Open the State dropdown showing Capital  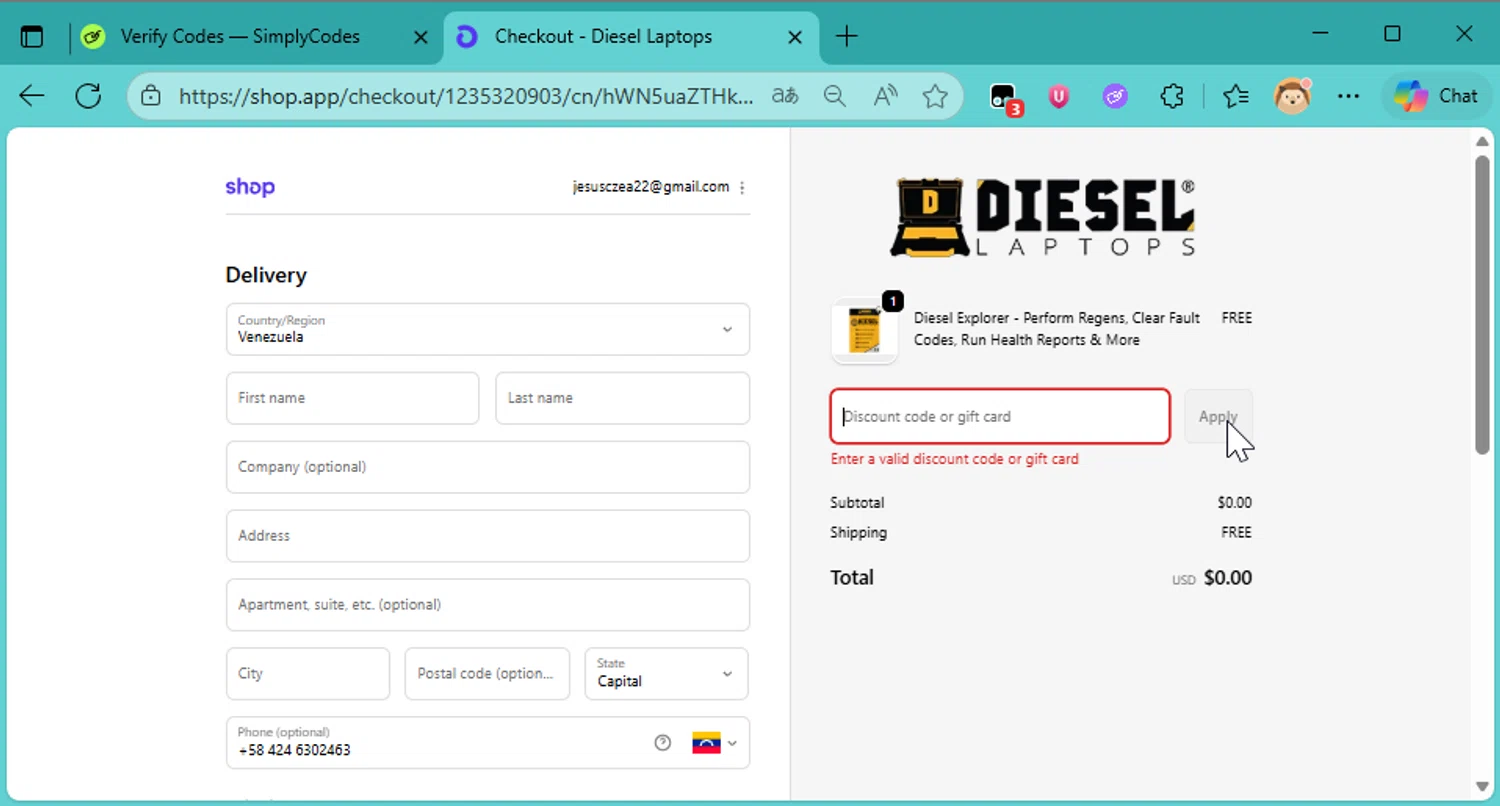click(x=666, y=674)
